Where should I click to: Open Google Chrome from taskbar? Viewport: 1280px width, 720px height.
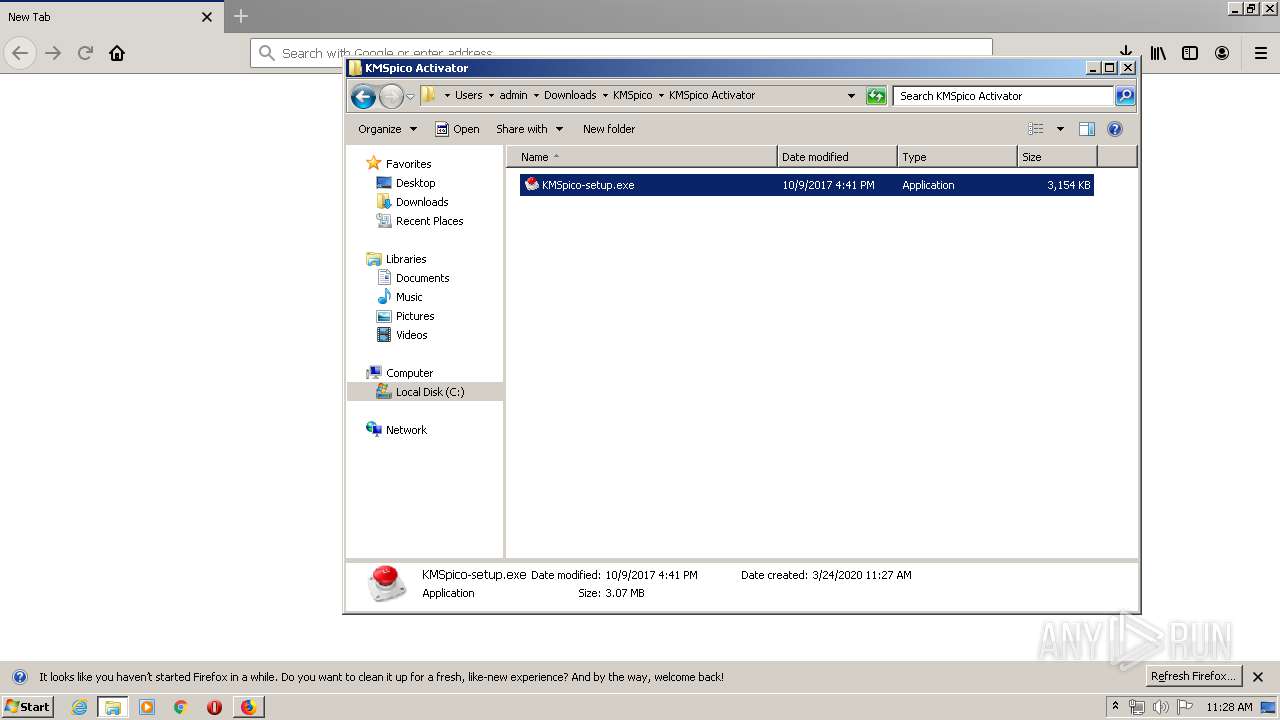point(181,707)
